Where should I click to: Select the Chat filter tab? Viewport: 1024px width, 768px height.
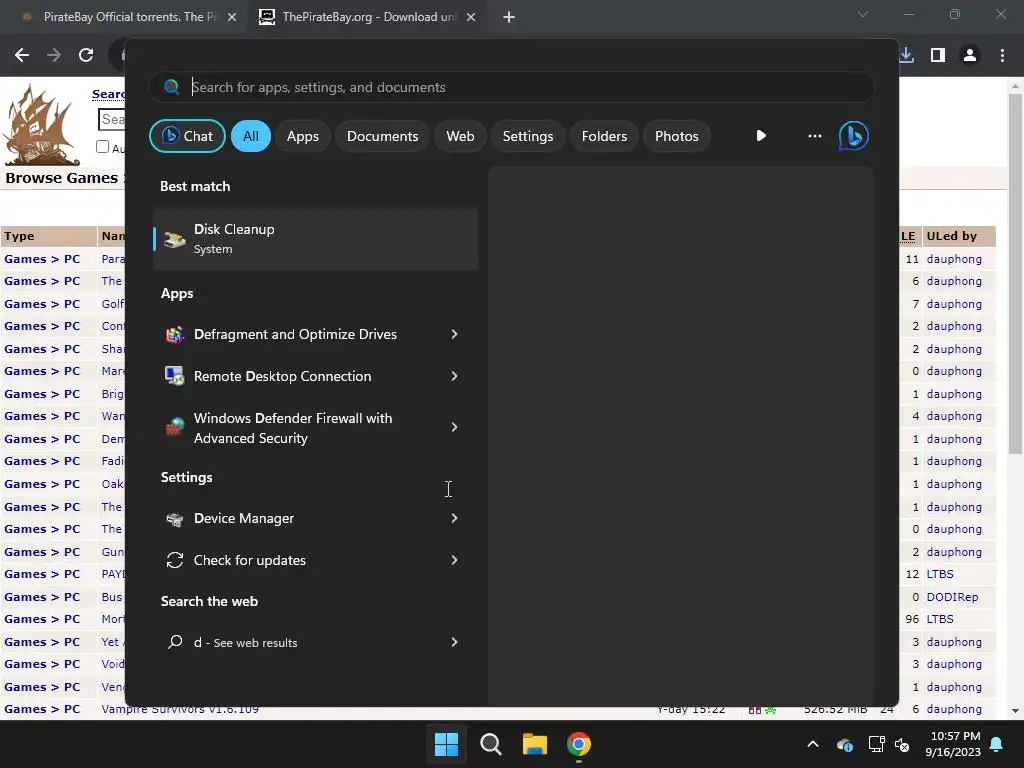tap(187, 136)
